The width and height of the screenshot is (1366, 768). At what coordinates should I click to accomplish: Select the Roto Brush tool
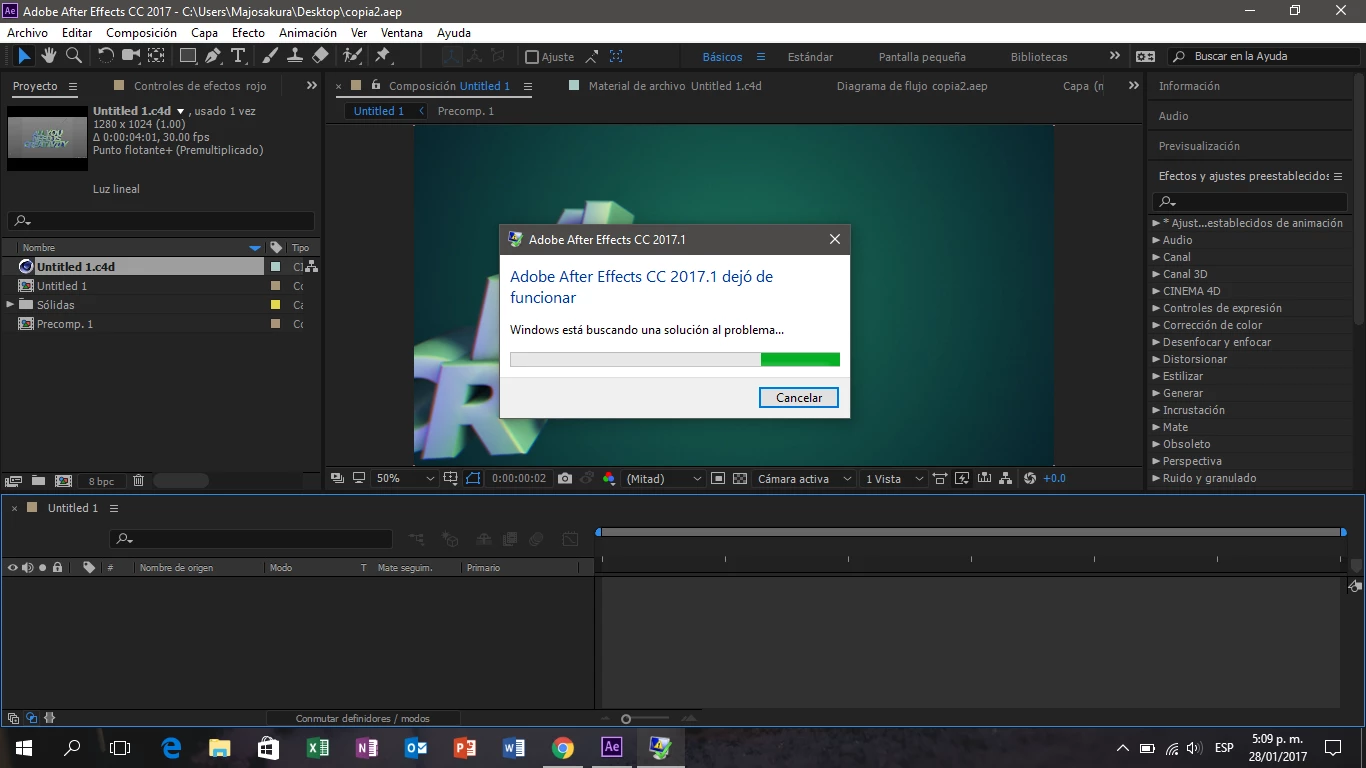click(x=352, y=56)
